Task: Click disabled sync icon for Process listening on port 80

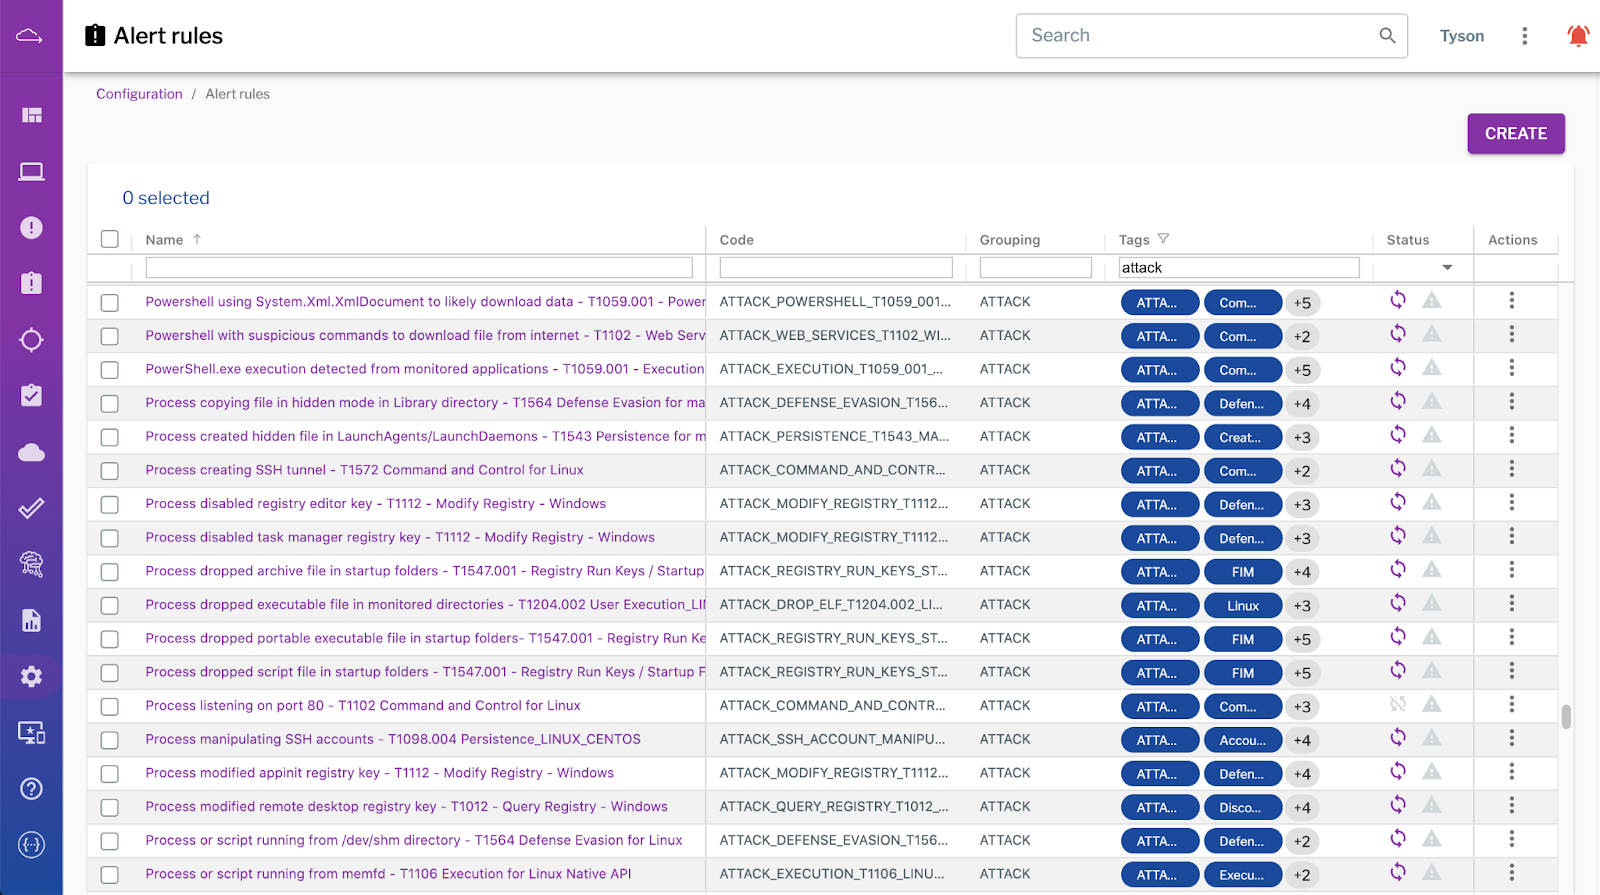Action: 1398,704
